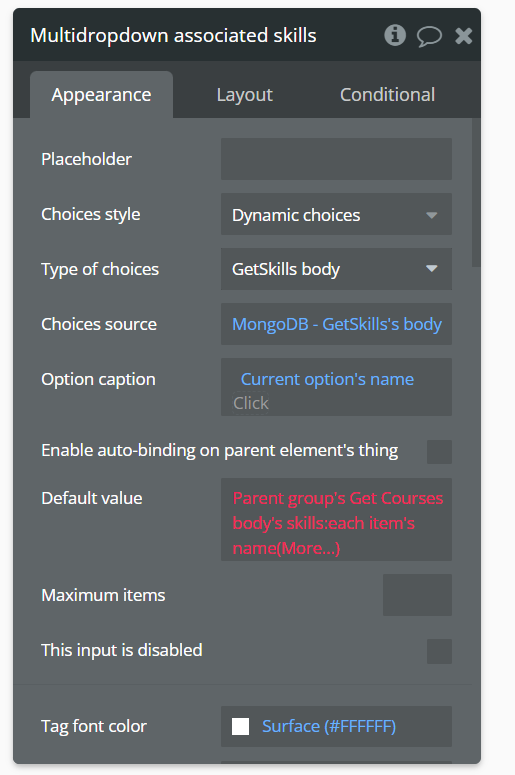Open the red Default value expression
Image resolution: width=515 pixels, height=775 pixels.
pyautogui.click(x=337, y=519)
